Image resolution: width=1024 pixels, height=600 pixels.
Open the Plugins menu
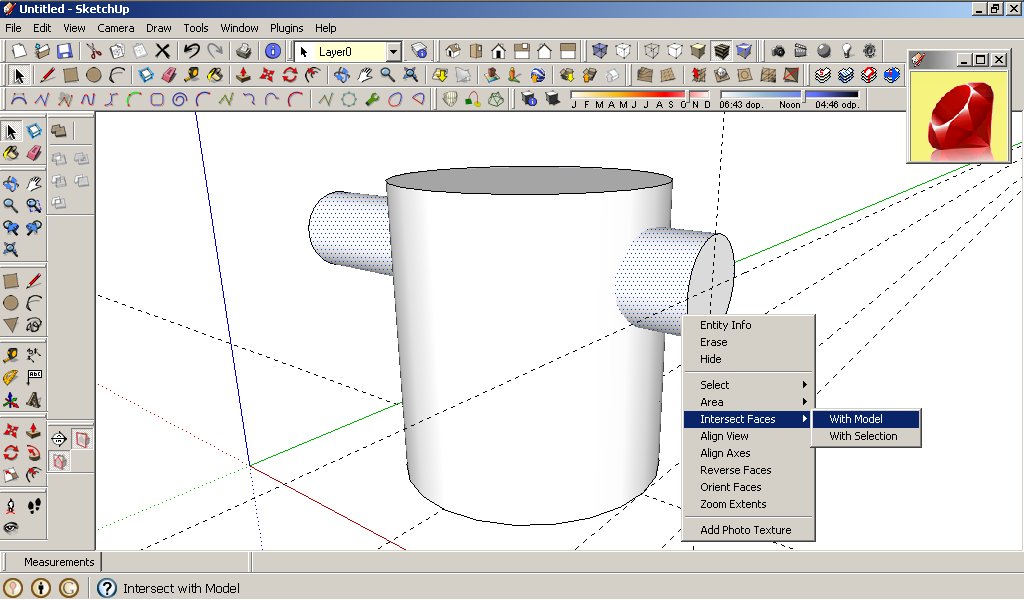click(x=287, y=28)
